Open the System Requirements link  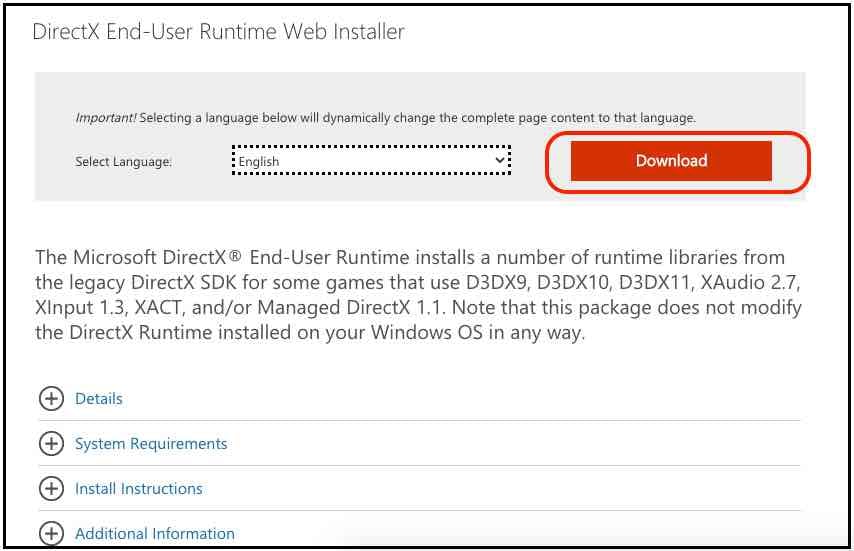pyautogui.click(x=151, y=444)
